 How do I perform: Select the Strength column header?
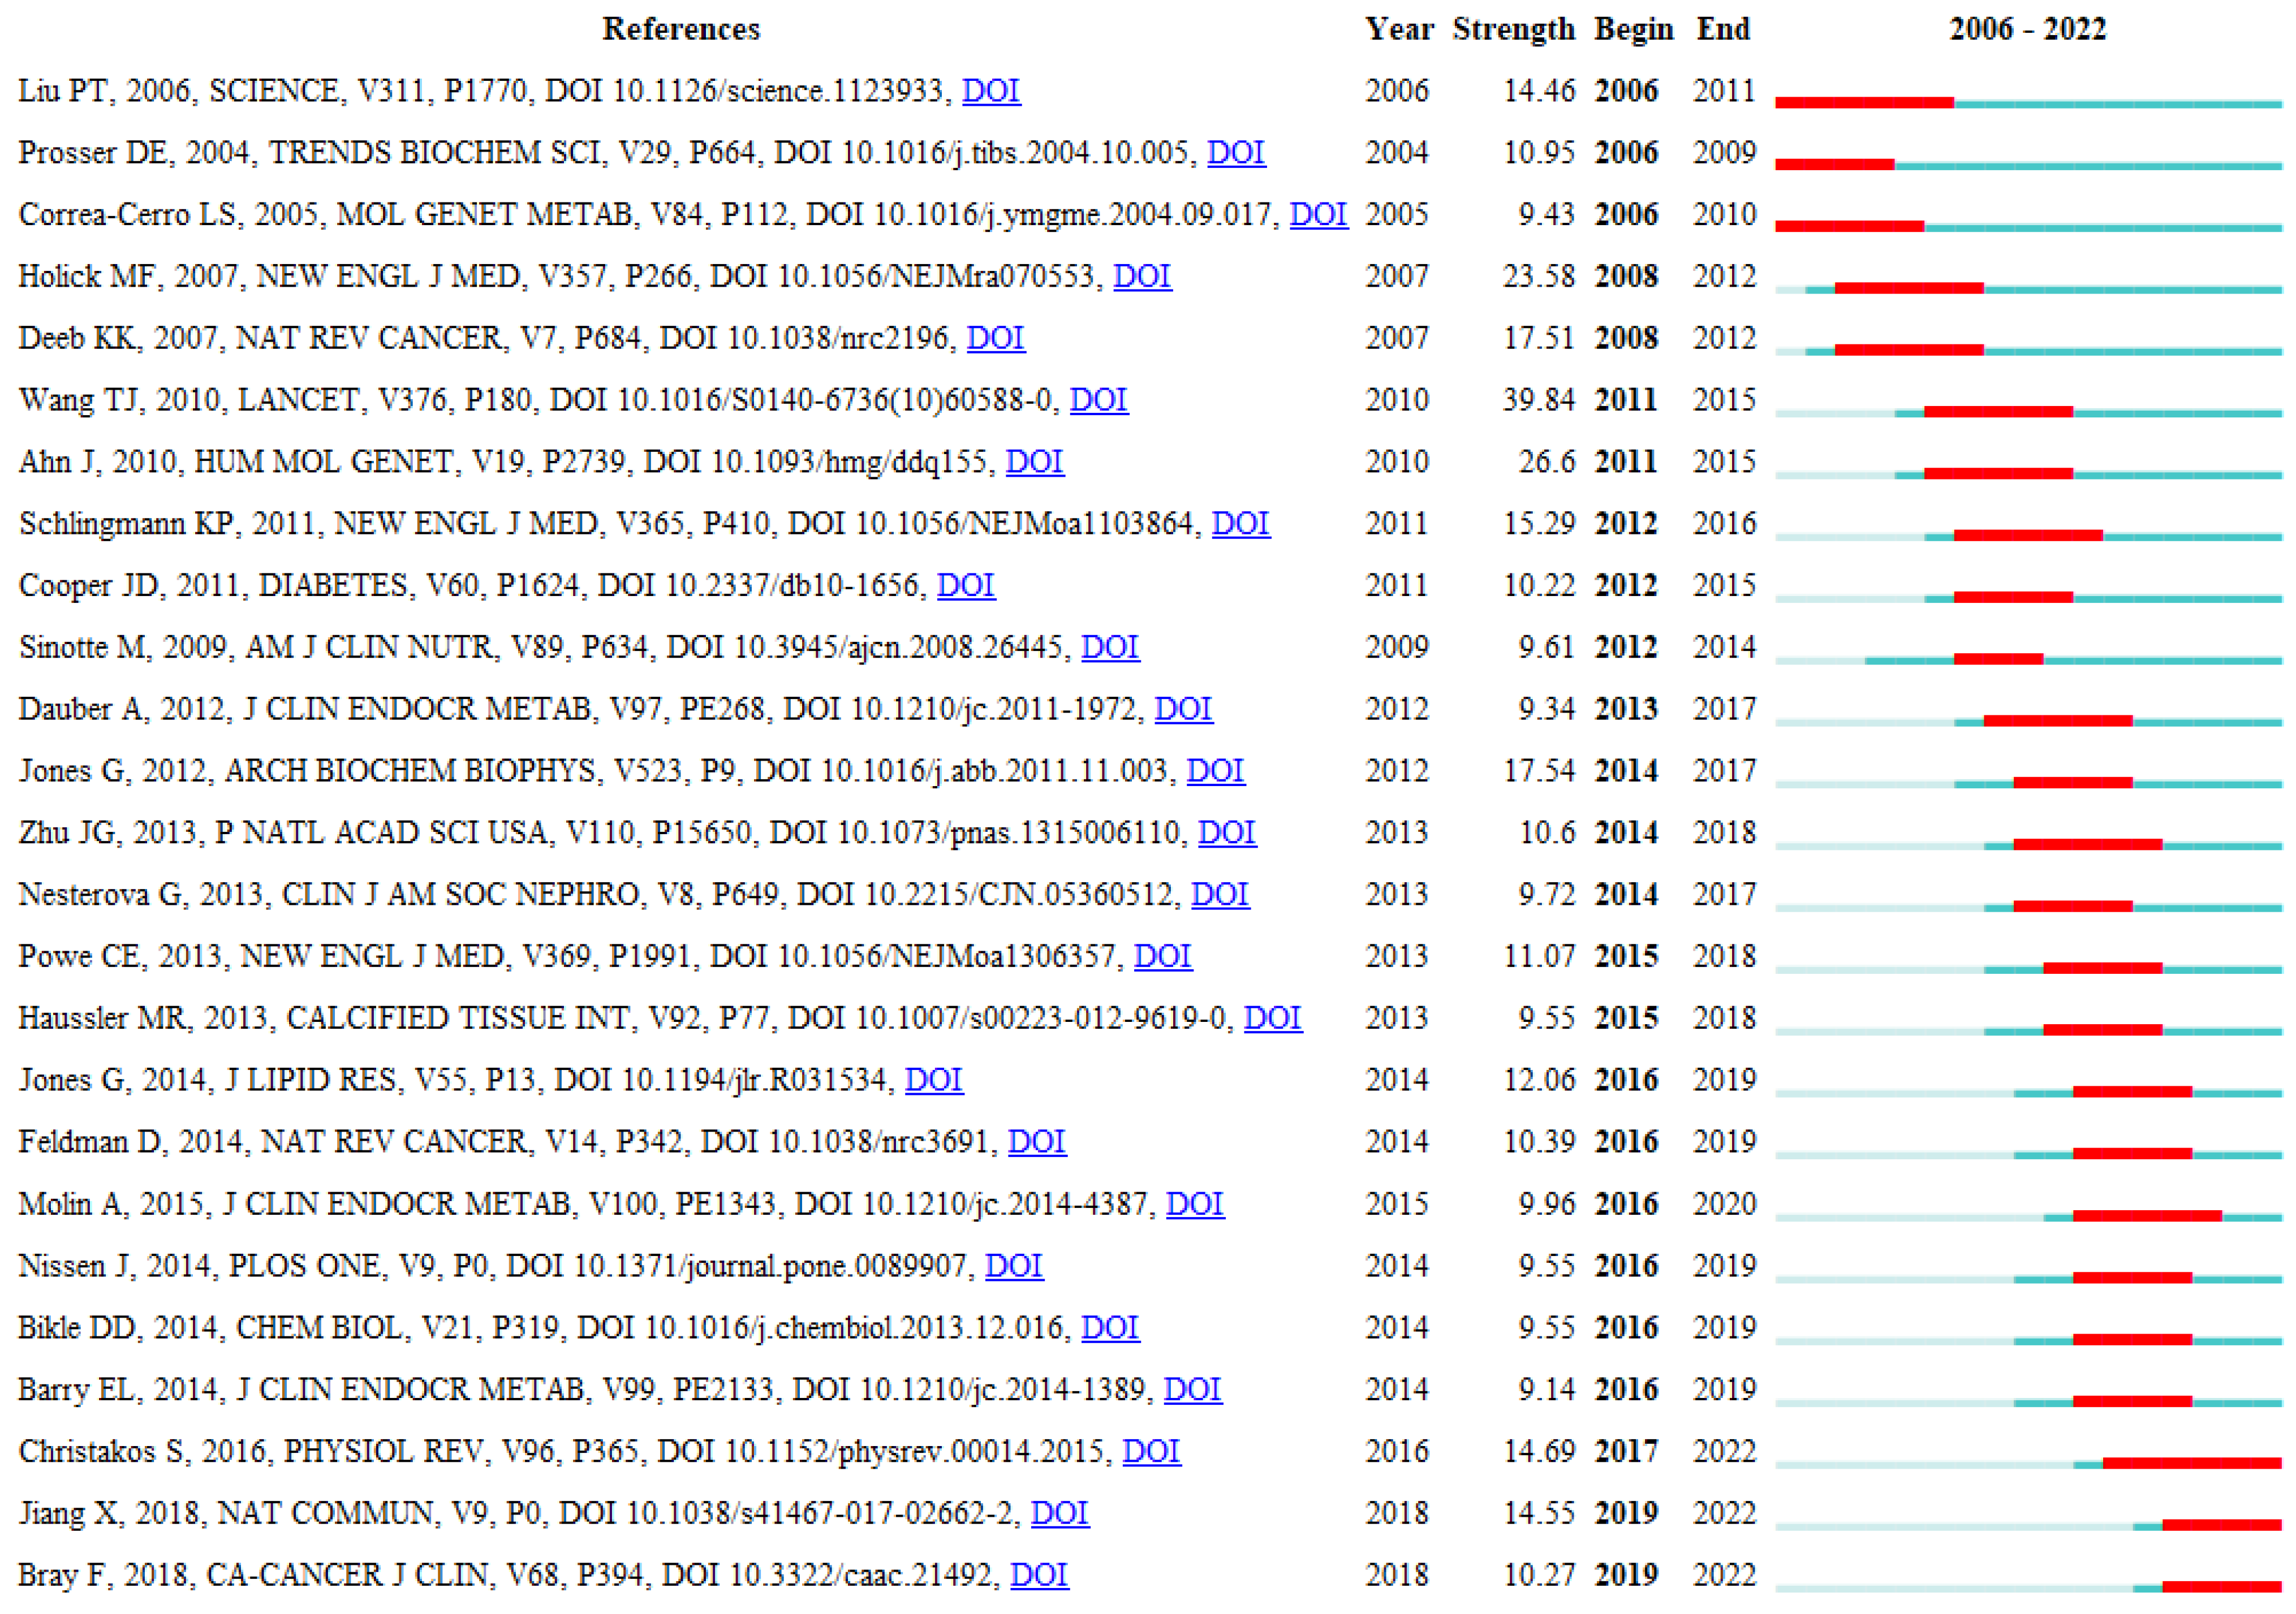pos(1513,29)
